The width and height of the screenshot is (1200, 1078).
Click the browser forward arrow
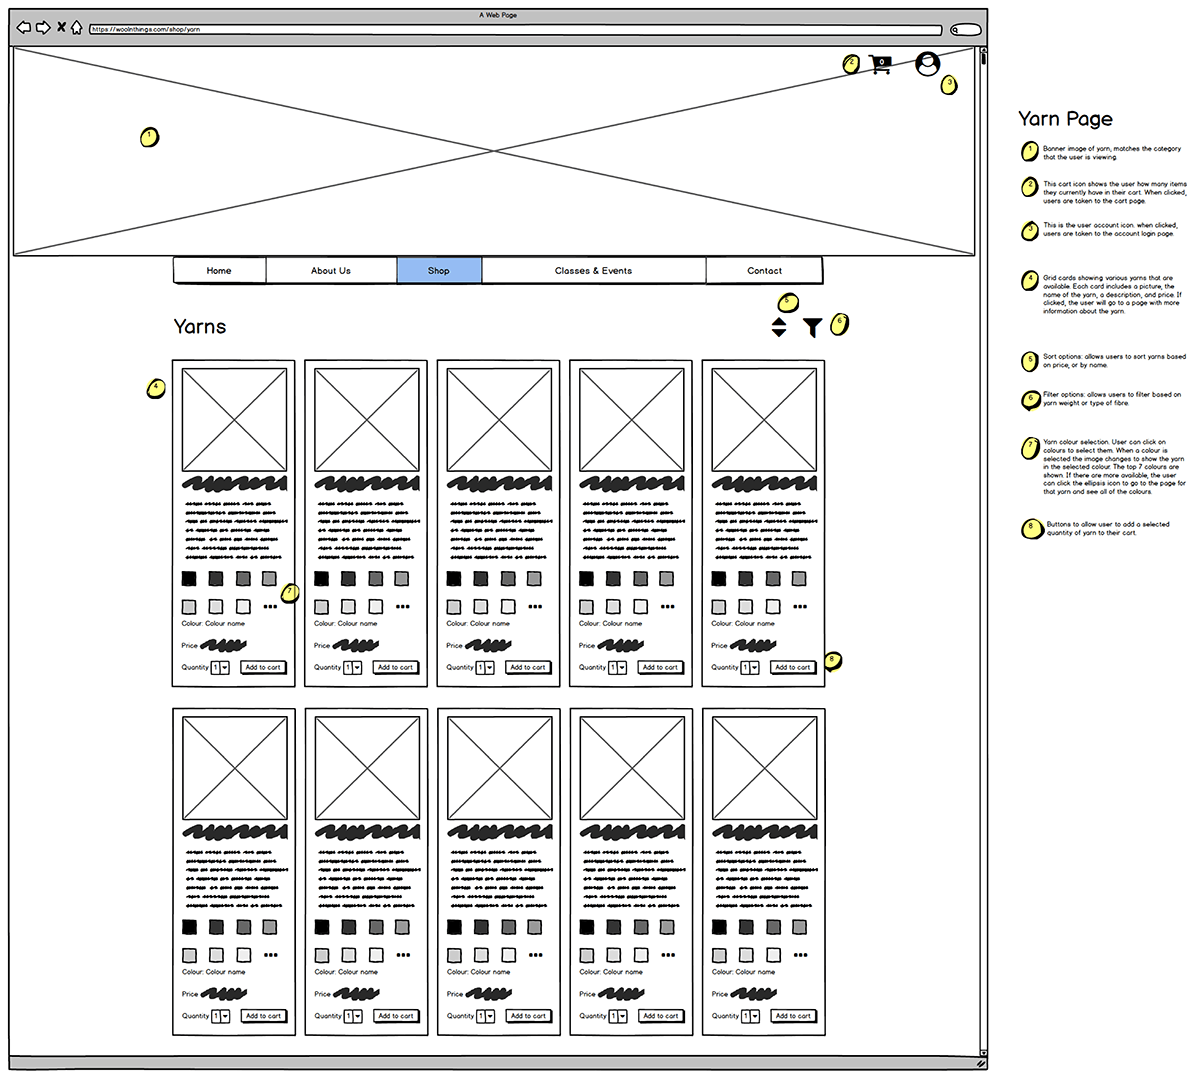pos(42,27)
